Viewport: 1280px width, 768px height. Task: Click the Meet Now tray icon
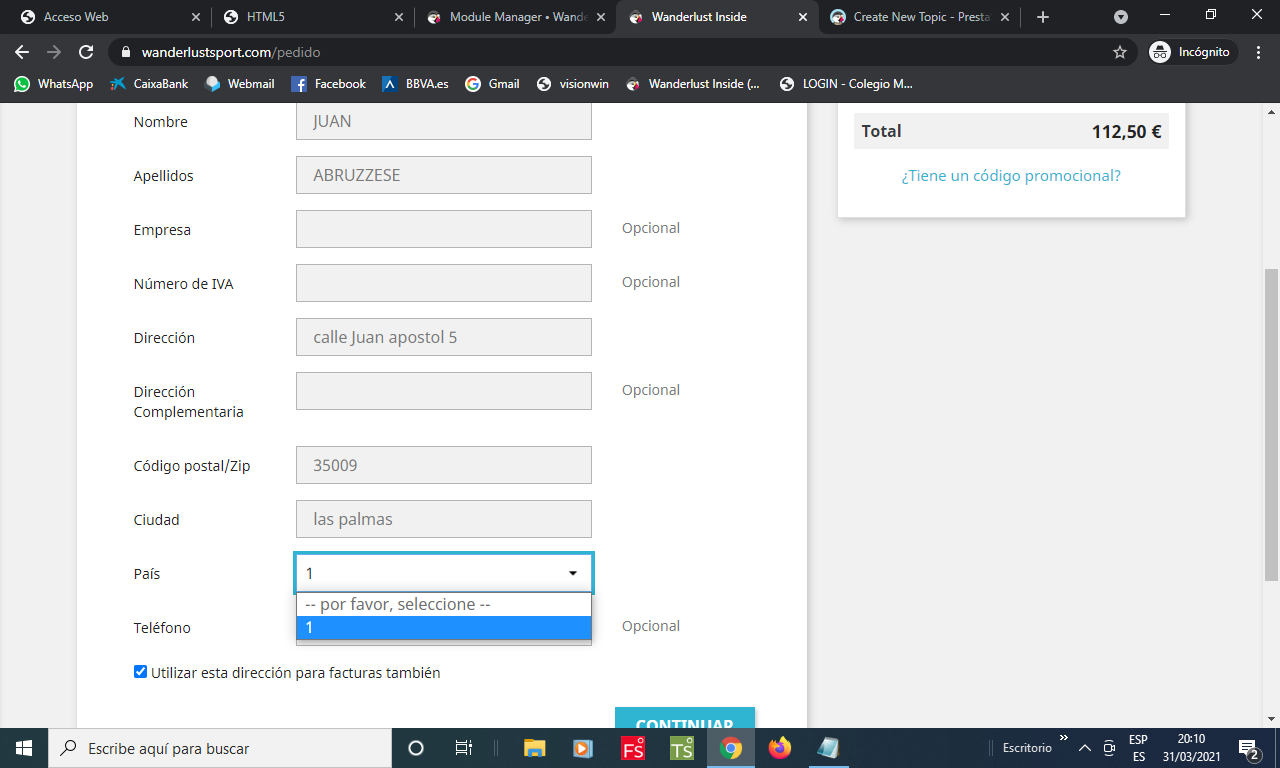[x=1109, y=748]
